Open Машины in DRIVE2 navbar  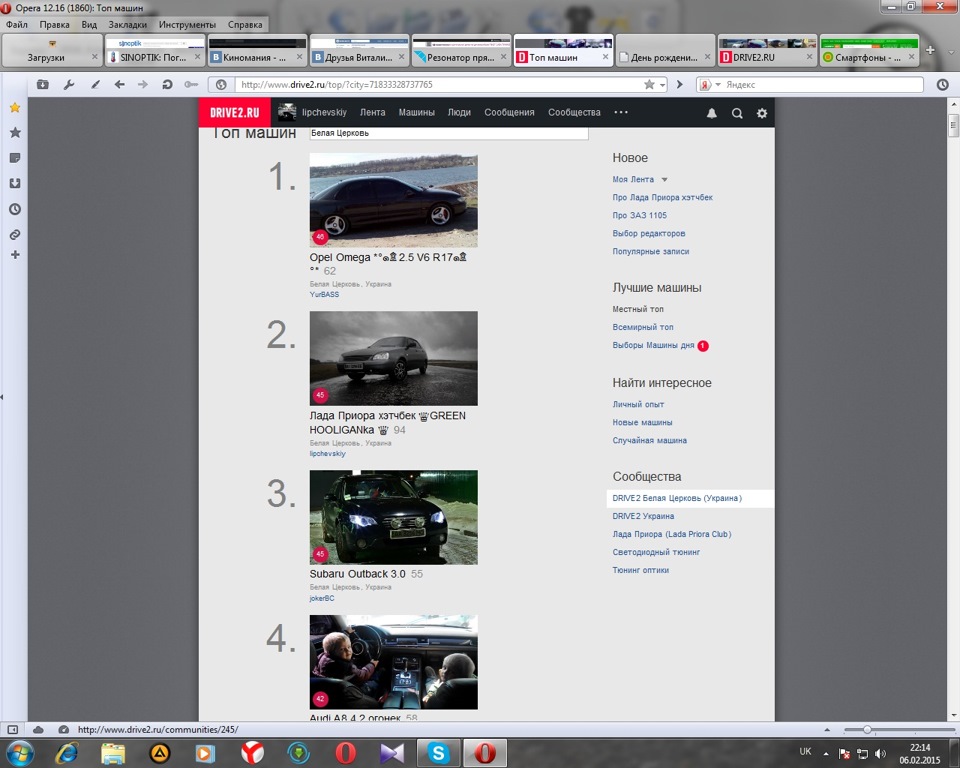coord(416,112)
